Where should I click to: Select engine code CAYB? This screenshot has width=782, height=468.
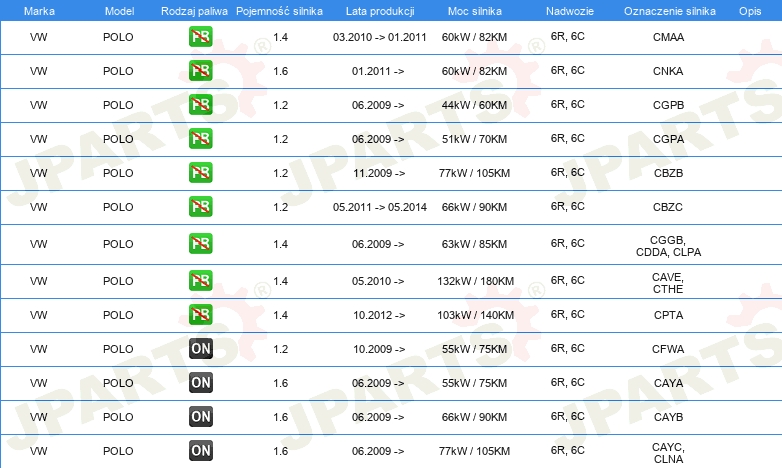(x=668, y=417)
